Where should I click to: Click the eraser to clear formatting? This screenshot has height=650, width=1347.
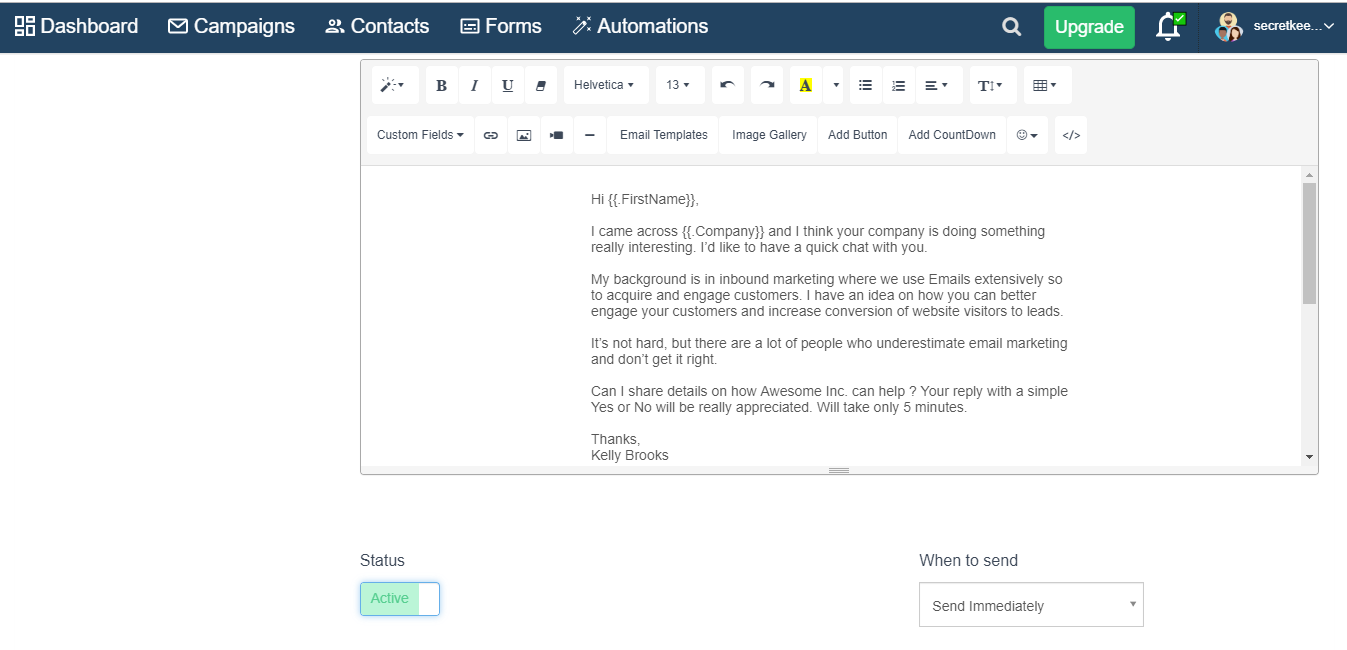541,86
